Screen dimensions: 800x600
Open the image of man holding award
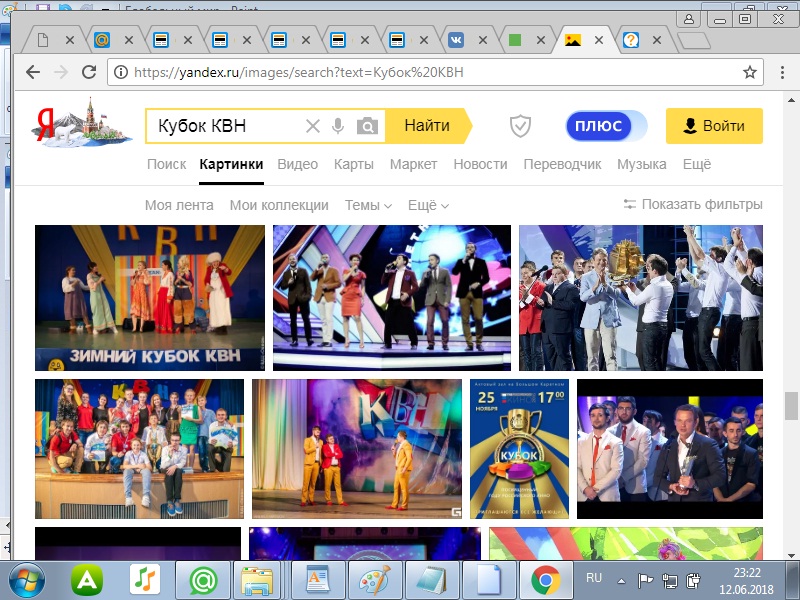click(670, 449)
